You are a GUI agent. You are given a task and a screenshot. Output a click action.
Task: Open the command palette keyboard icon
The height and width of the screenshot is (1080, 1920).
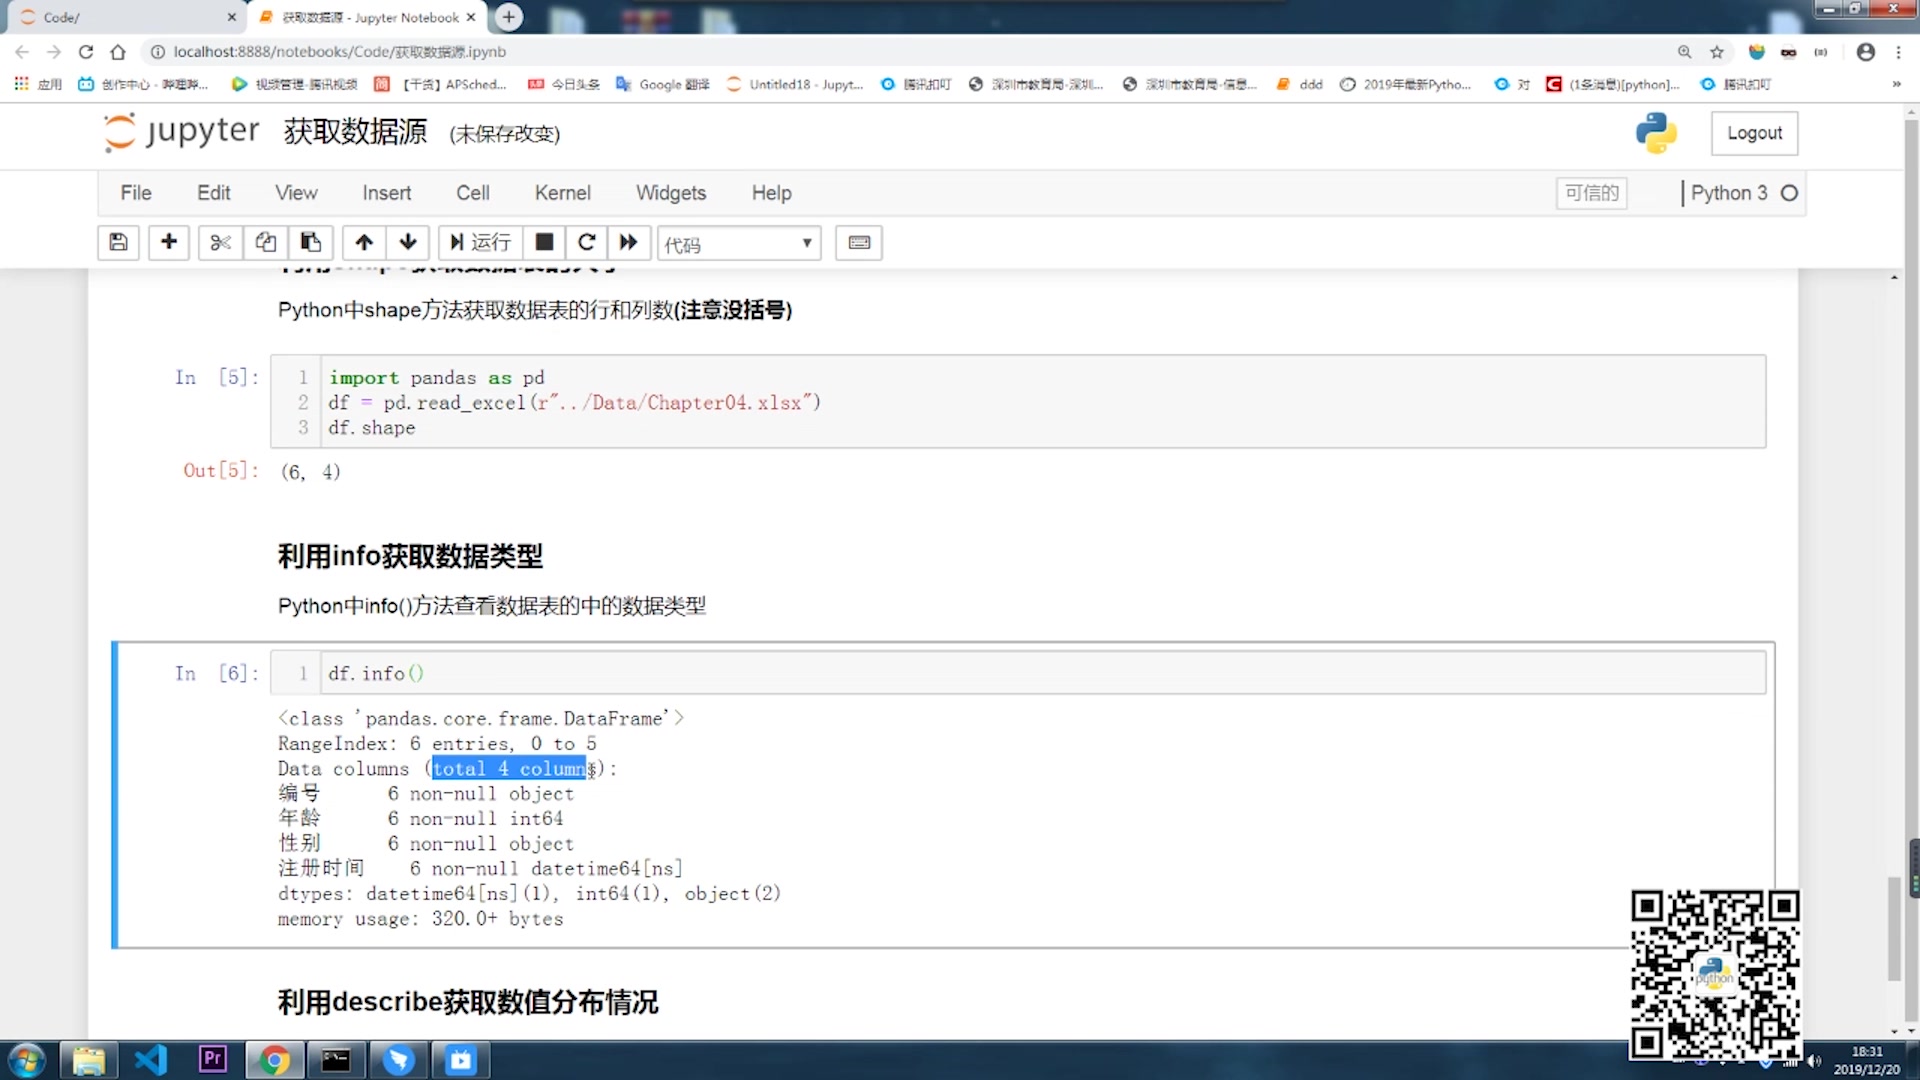coord(858,242)
